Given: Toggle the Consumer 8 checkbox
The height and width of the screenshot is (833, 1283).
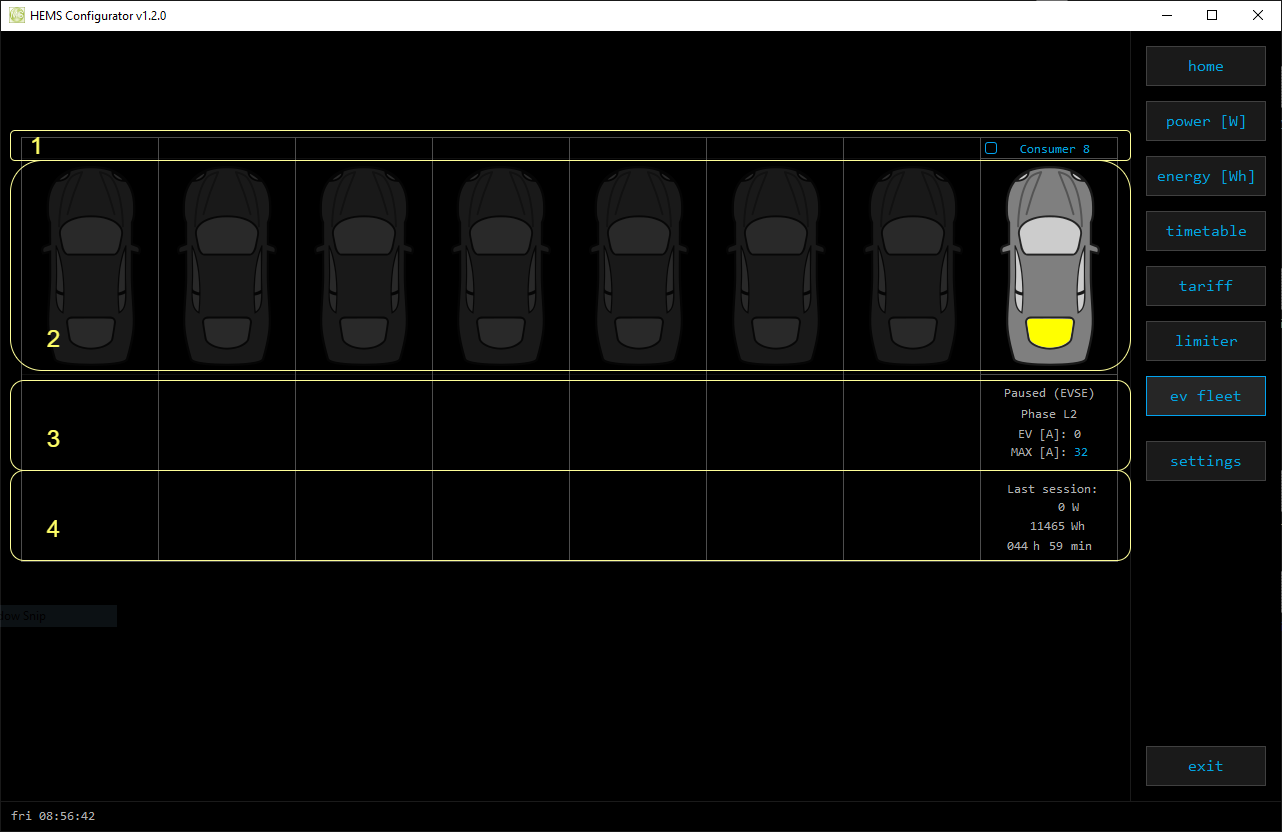Looking at the screenshot, I should pos(991,148).
